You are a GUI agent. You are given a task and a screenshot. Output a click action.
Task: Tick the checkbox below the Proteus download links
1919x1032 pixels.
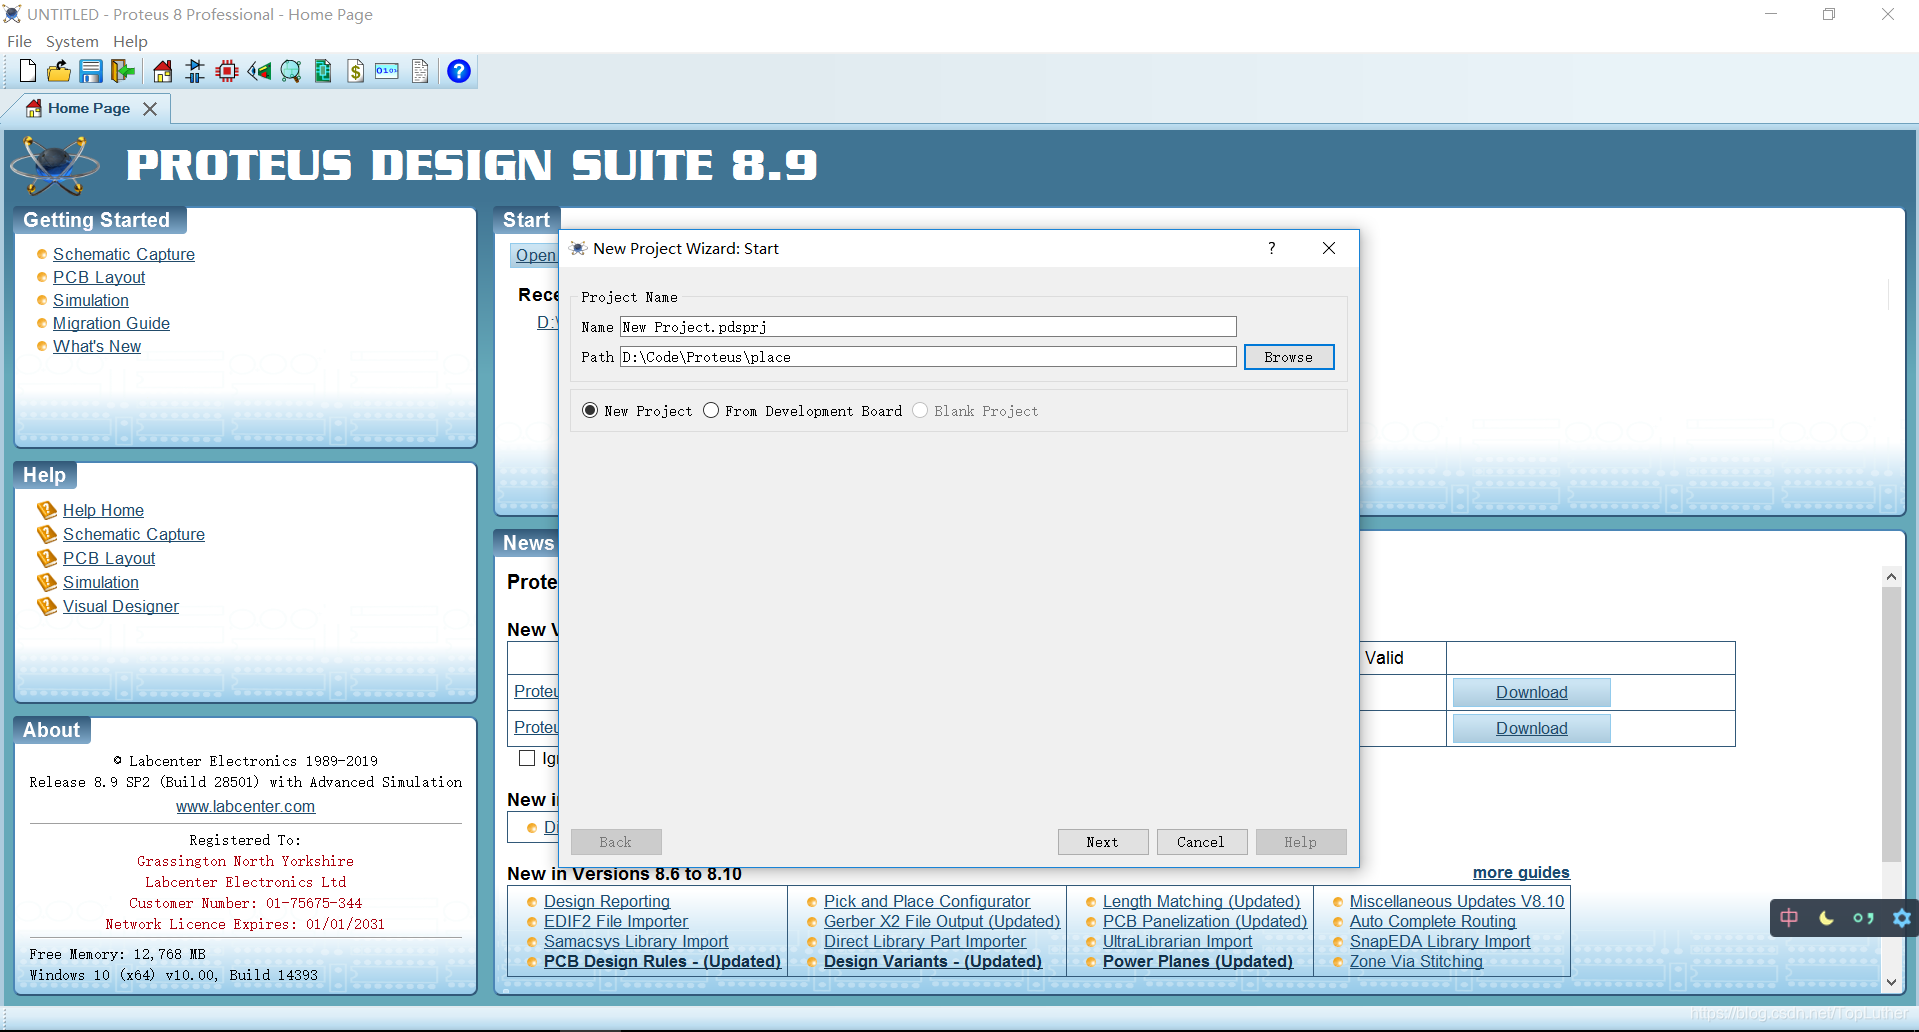[527, 758]
